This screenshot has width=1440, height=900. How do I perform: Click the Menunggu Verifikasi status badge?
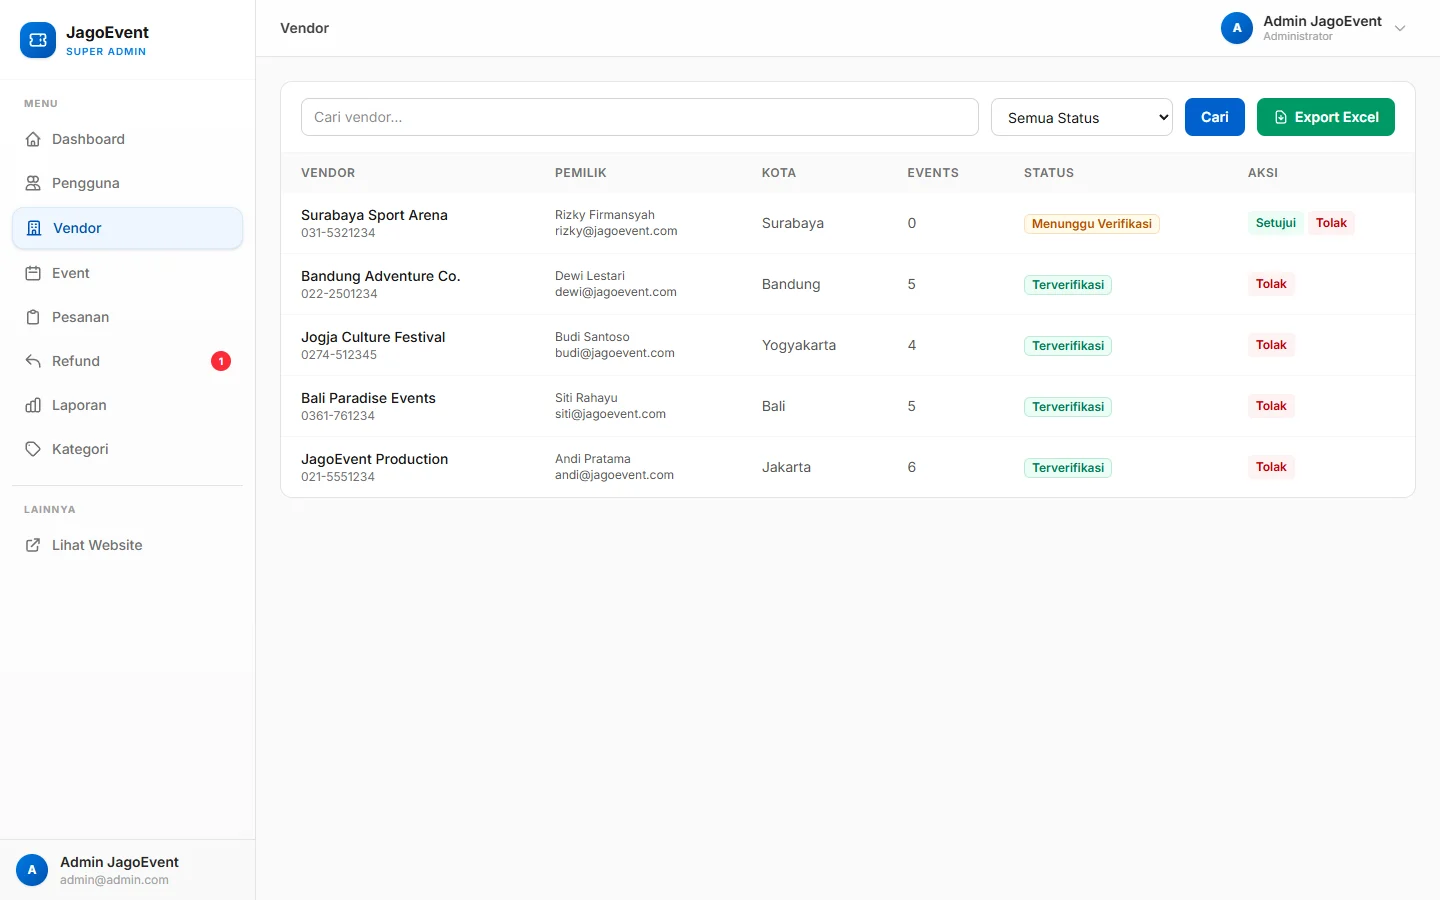pyautogui.click(x=1092, y=224)
